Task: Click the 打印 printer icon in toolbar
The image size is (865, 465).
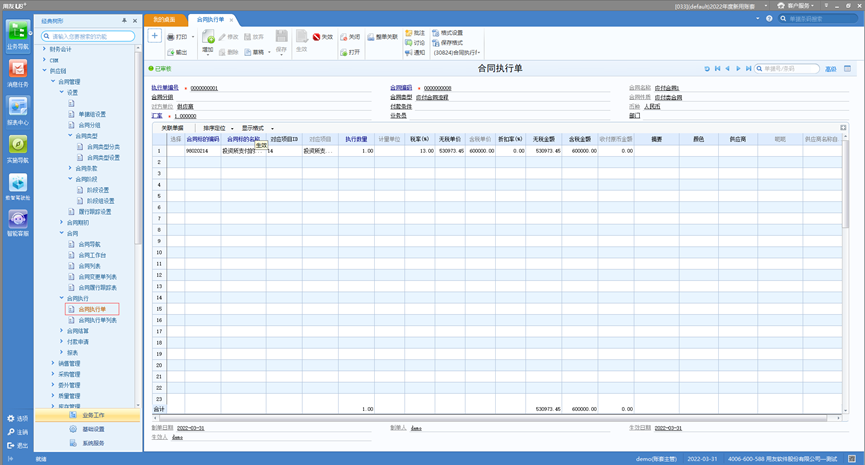Action: pos(171,37)
